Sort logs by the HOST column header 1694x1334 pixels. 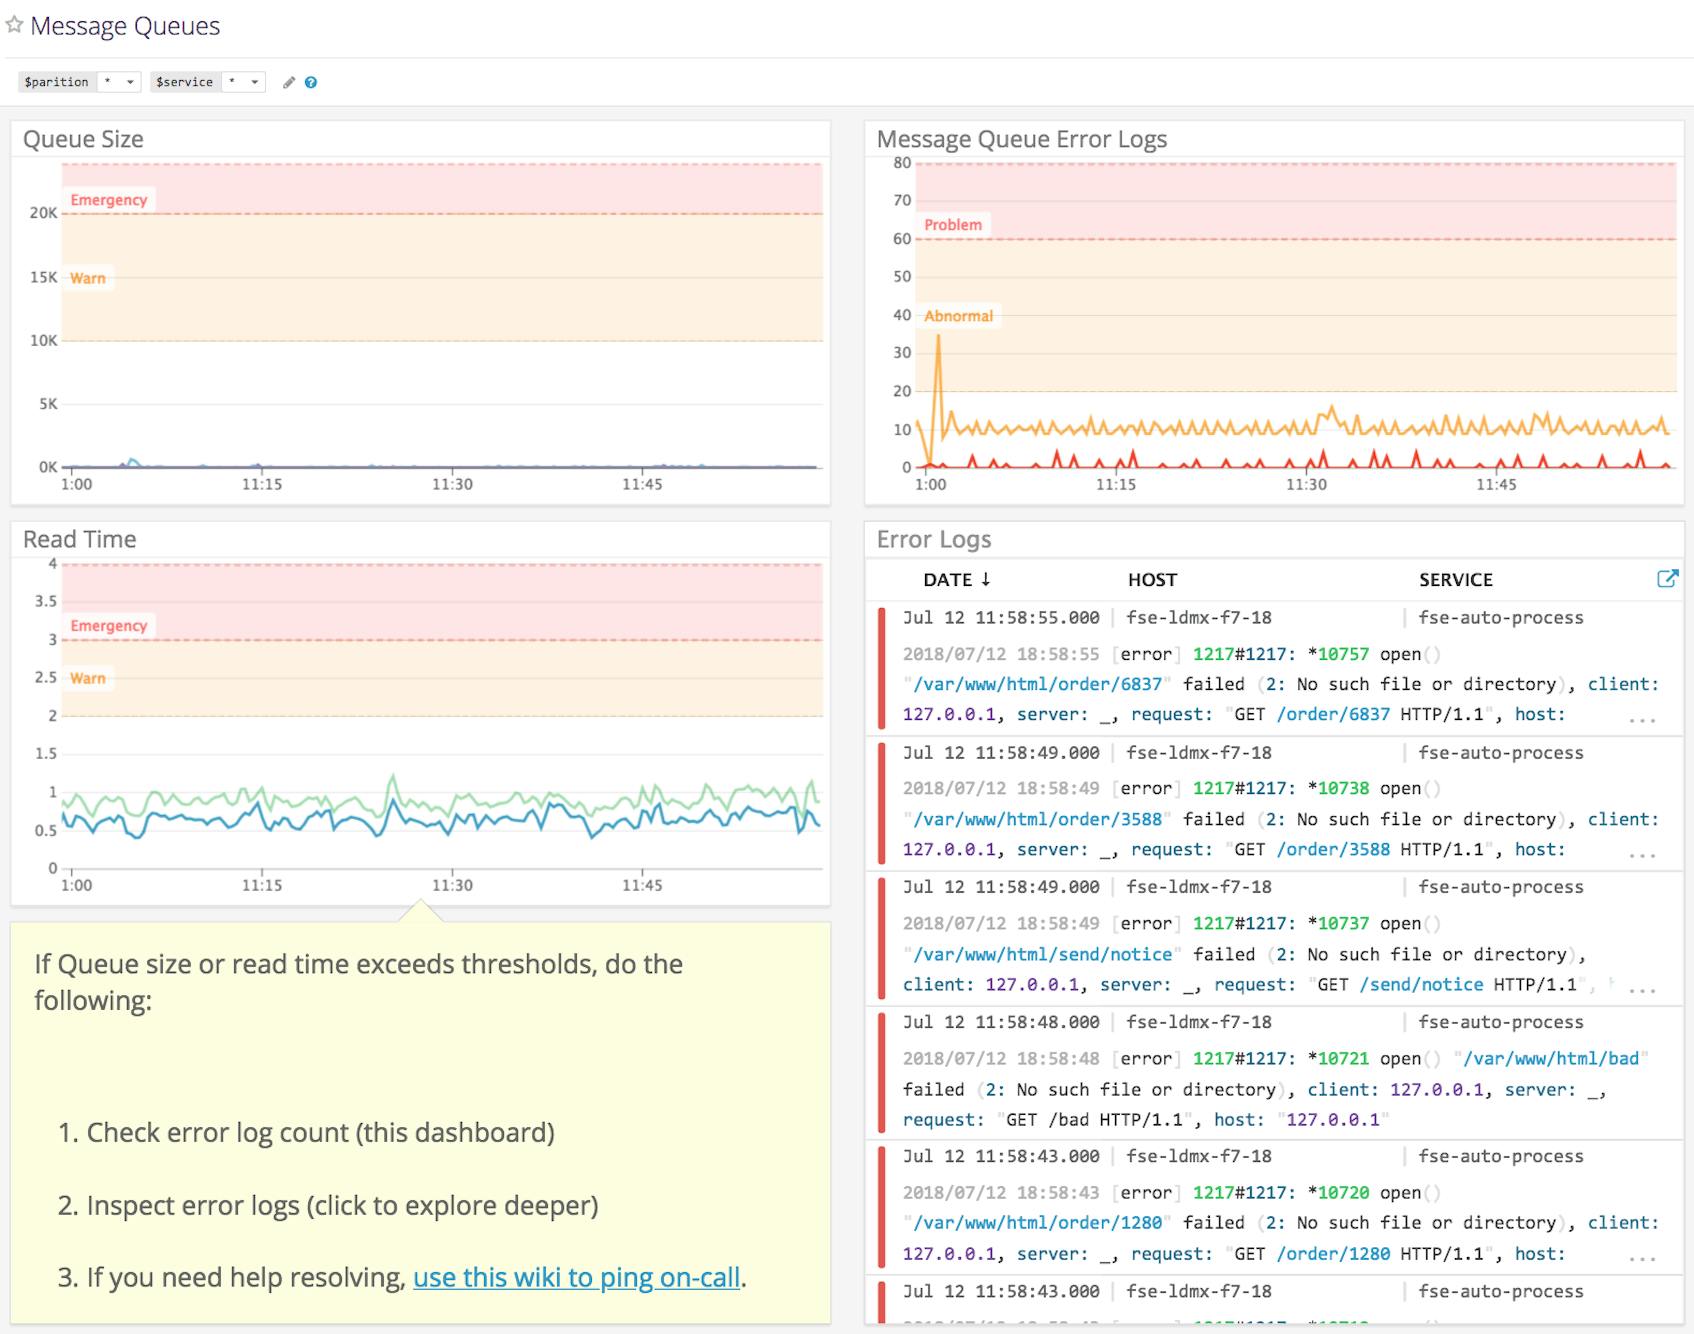[1151, 579]
